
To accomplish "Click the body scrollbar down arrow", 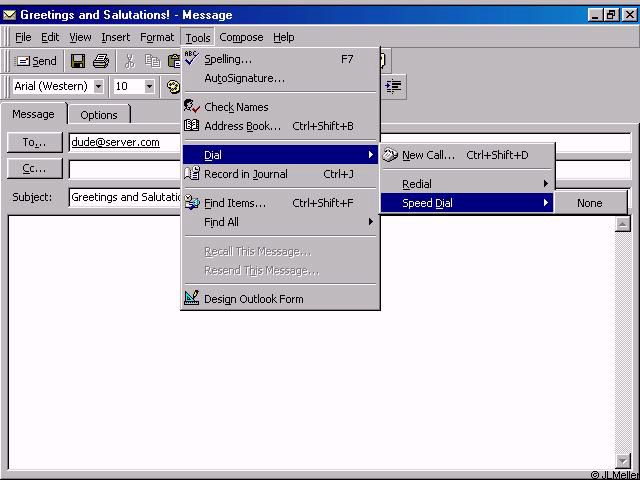I will point(622,461).
